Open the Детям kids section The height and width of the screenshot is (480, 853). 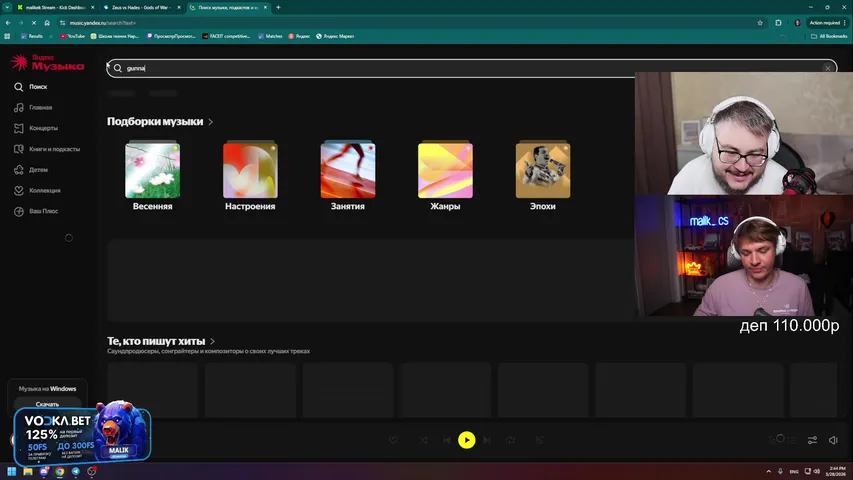[x=38, y=170]
